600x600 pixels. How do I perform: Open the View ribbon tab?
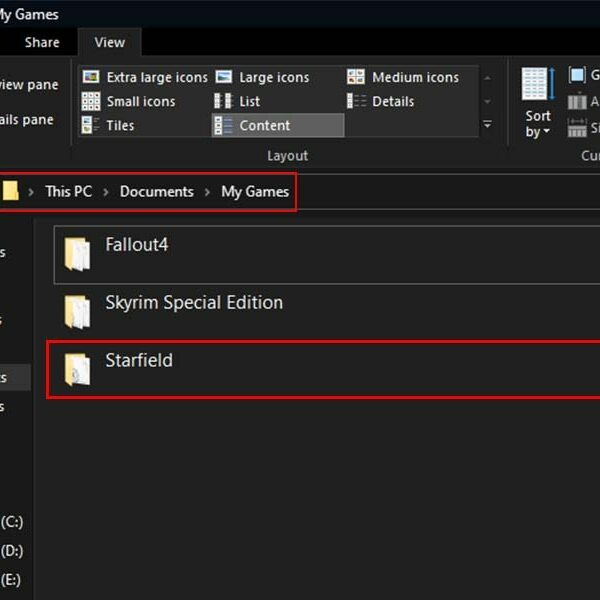pyautogui.click(x=109, y=42)
